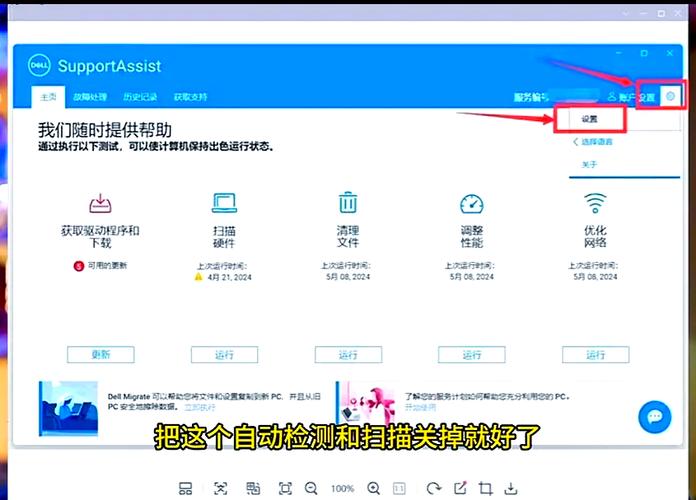696x500 pixels.
Task: Click the 账户设置 person icon
Action: pos(612,97)
